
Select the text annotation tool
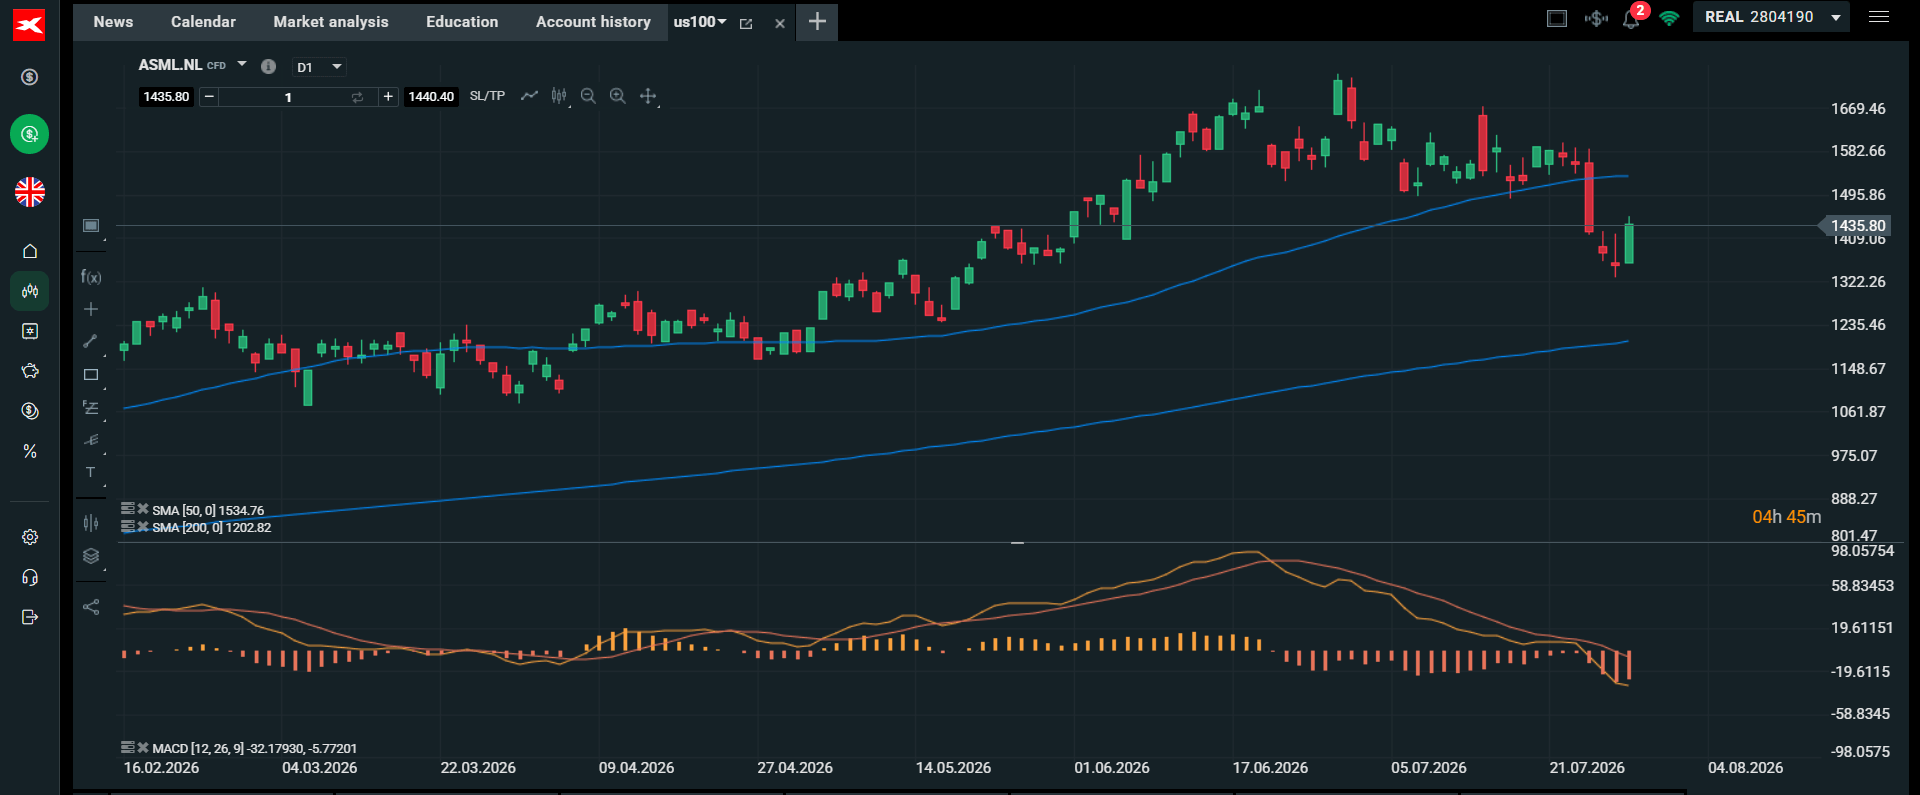pyautogui.click(x=90, y=472)
